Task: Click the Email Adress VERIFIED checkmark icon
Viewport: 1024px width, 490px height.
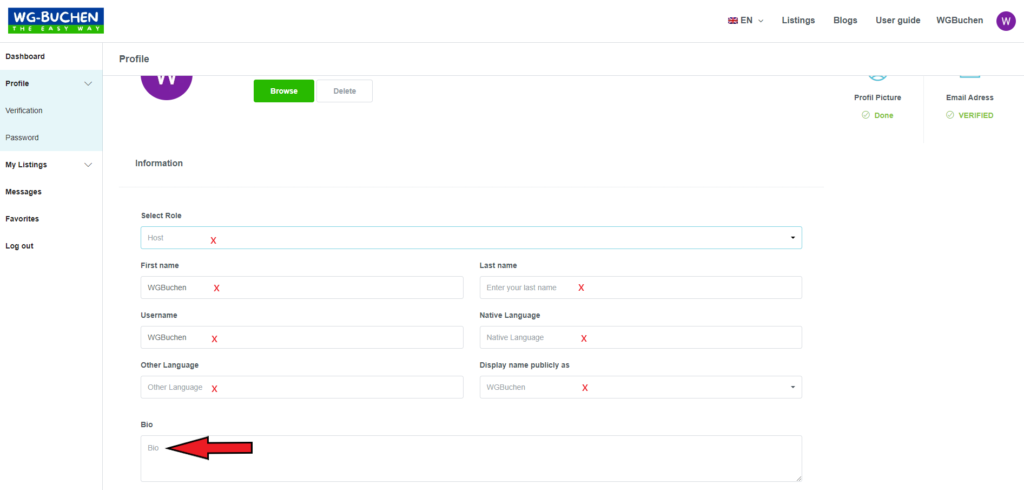Action: [950, 115]
